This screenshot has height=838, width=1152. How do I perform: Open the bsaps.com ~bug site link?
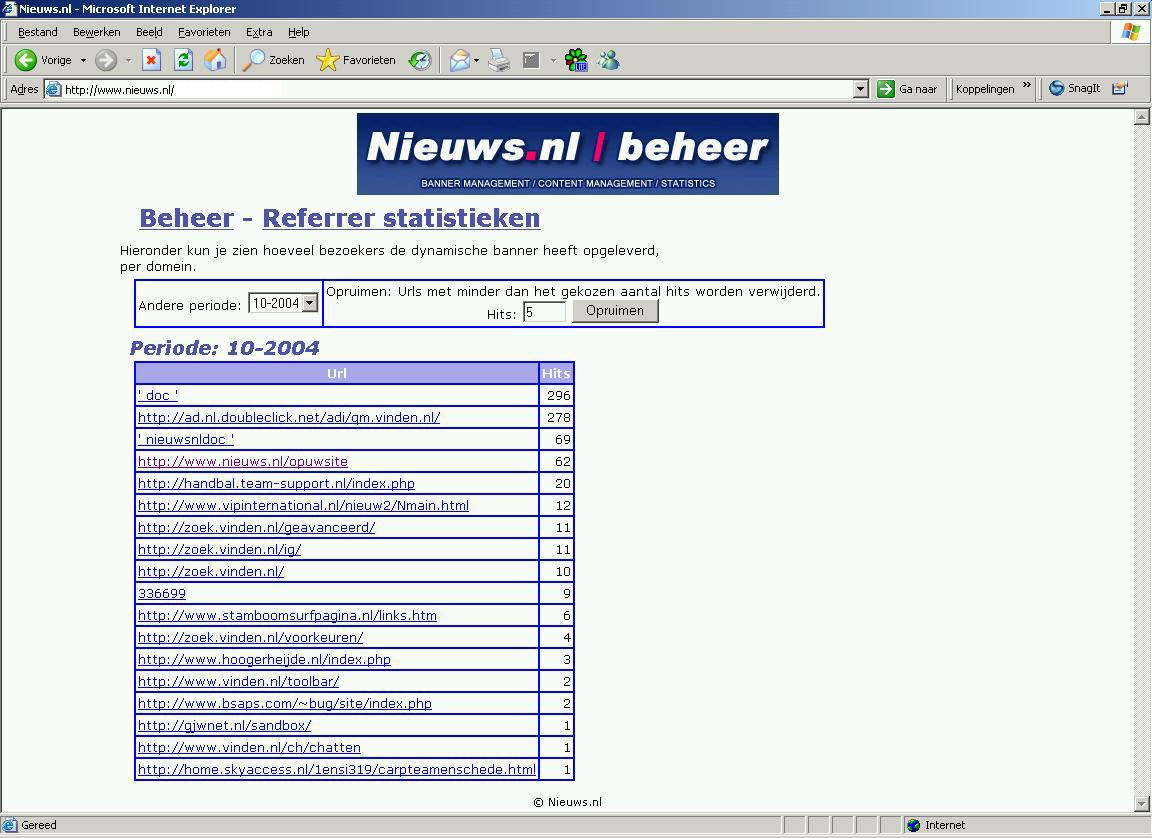coord(285,704)
